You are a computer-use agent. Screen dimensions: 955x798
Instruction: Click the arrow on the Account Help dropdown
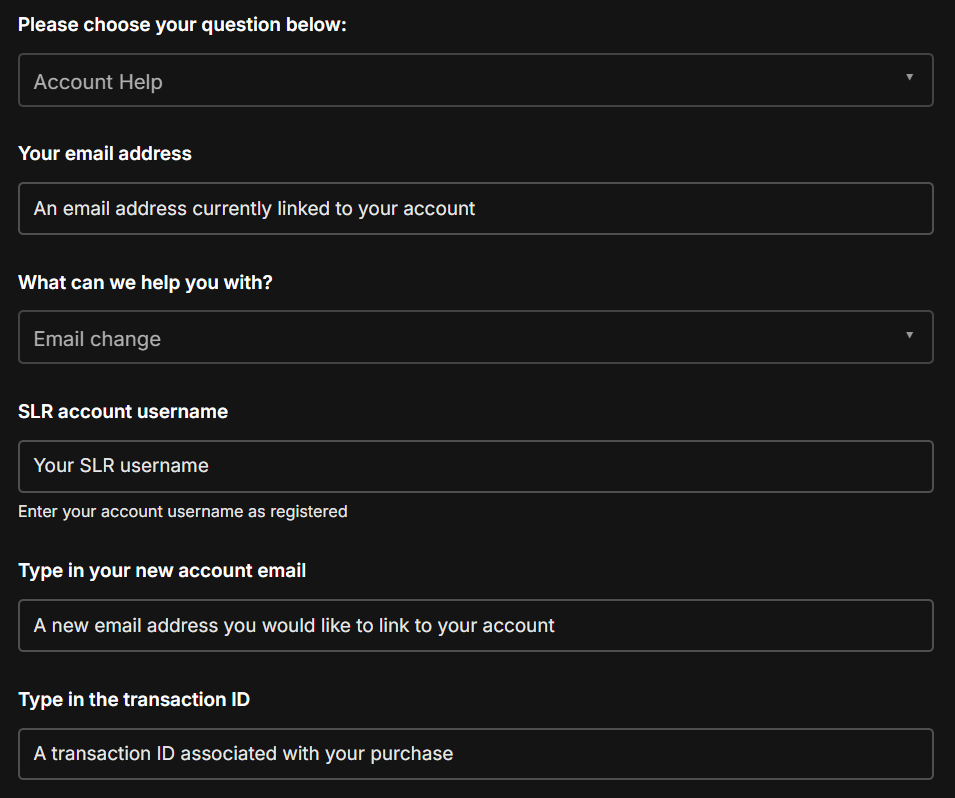click(x=909, y=78)
